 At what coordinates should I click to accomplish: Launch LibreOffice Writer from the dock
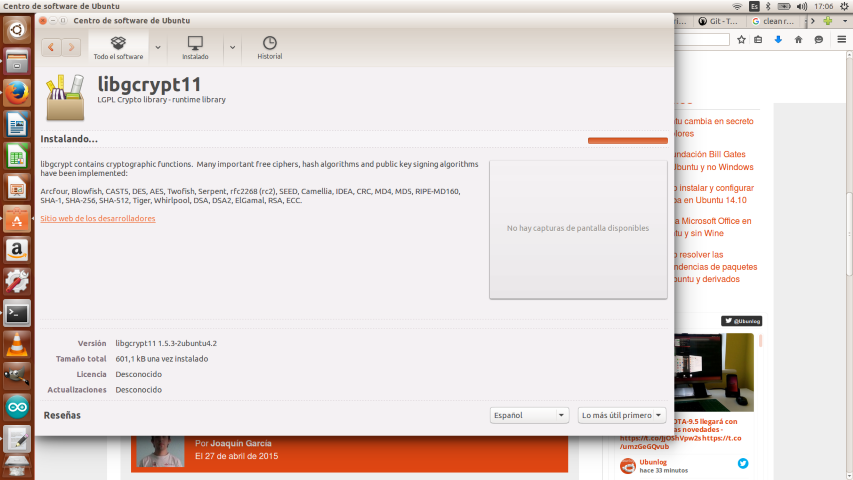[17, 124]
